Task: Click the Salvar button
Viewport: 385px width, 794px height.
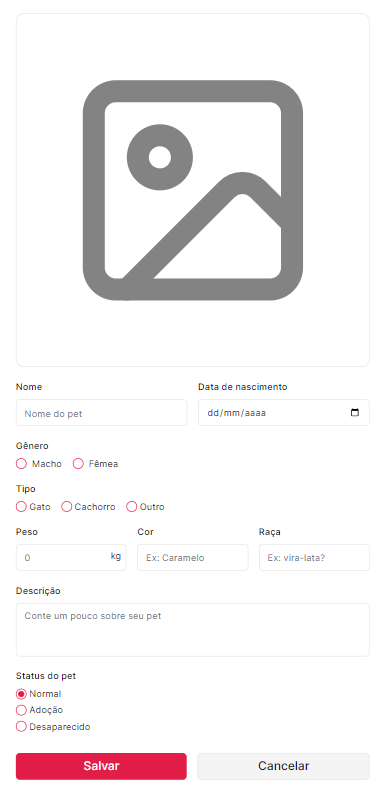Action: pyautogui.click(x=101, y=766)
